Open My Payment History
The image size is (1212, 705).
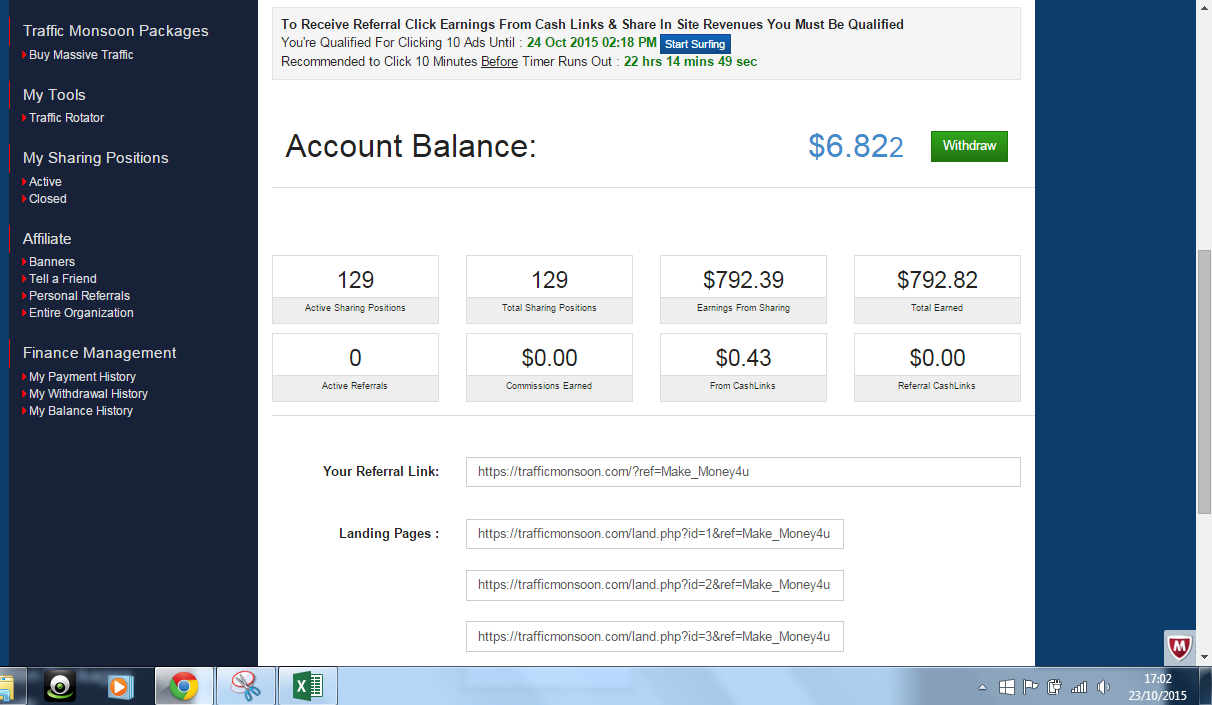(x=82, y=377)
